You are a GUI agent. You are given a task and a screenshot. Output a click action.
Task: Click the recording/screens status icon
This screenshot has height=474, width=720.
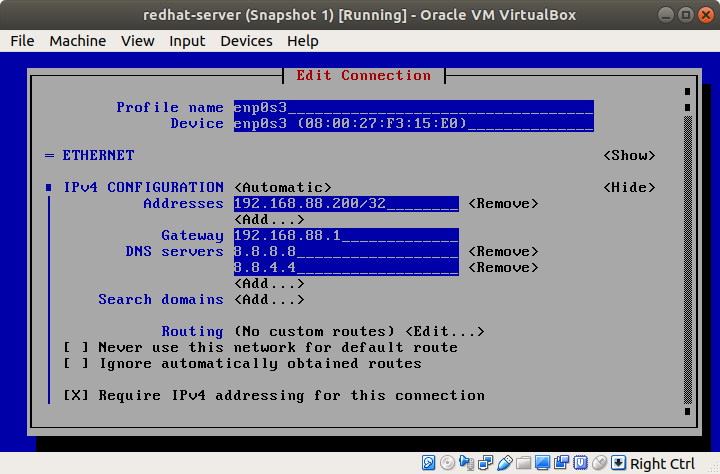(561, 463)
